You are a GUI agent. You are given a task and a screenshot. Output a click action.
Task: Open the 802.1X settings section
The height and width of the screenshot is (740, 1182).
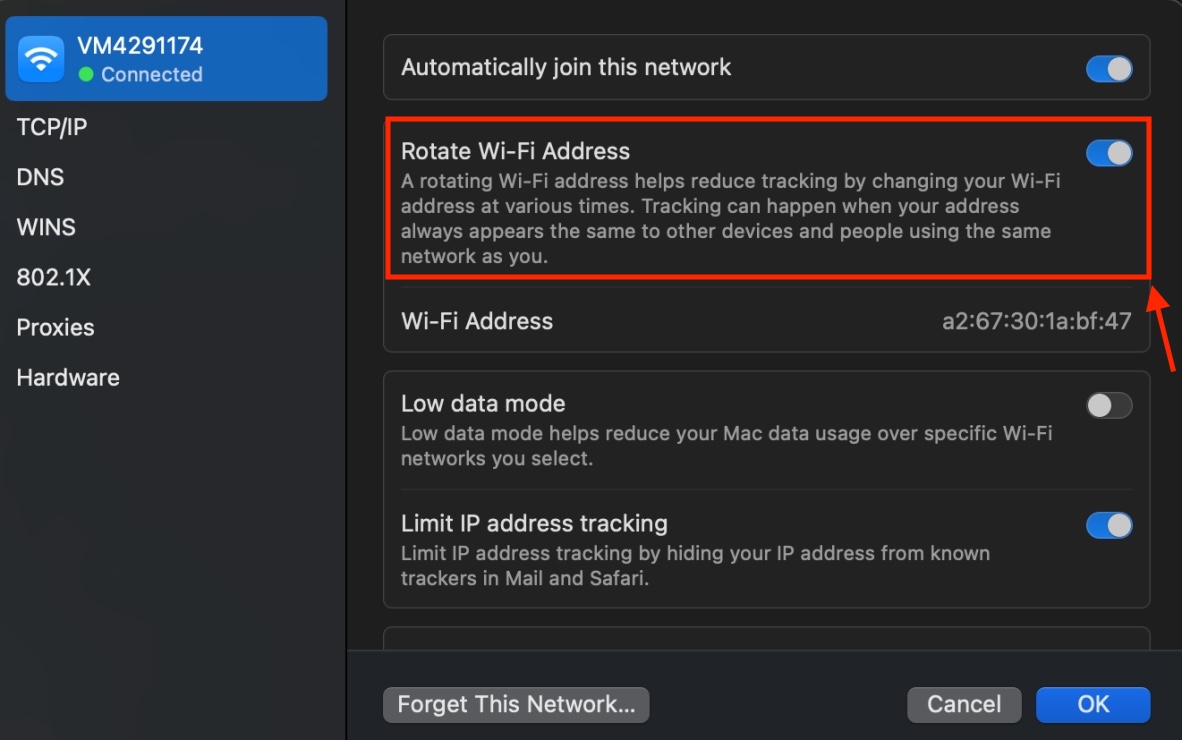54,277
